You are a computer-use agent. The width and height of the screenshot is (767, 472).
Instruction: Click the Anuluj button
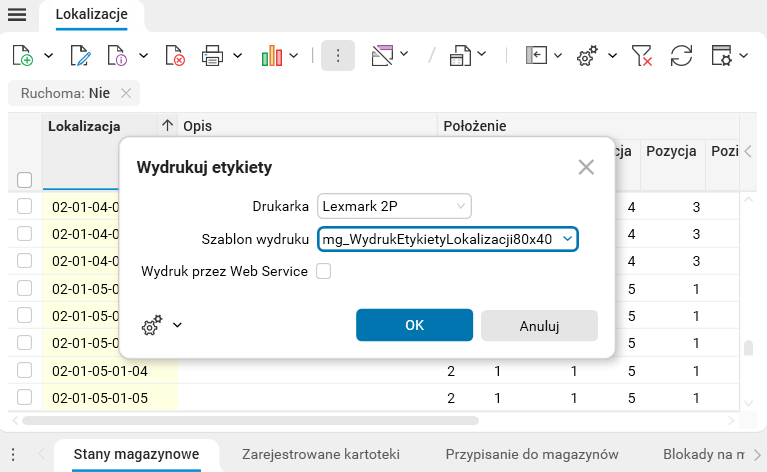539,326
